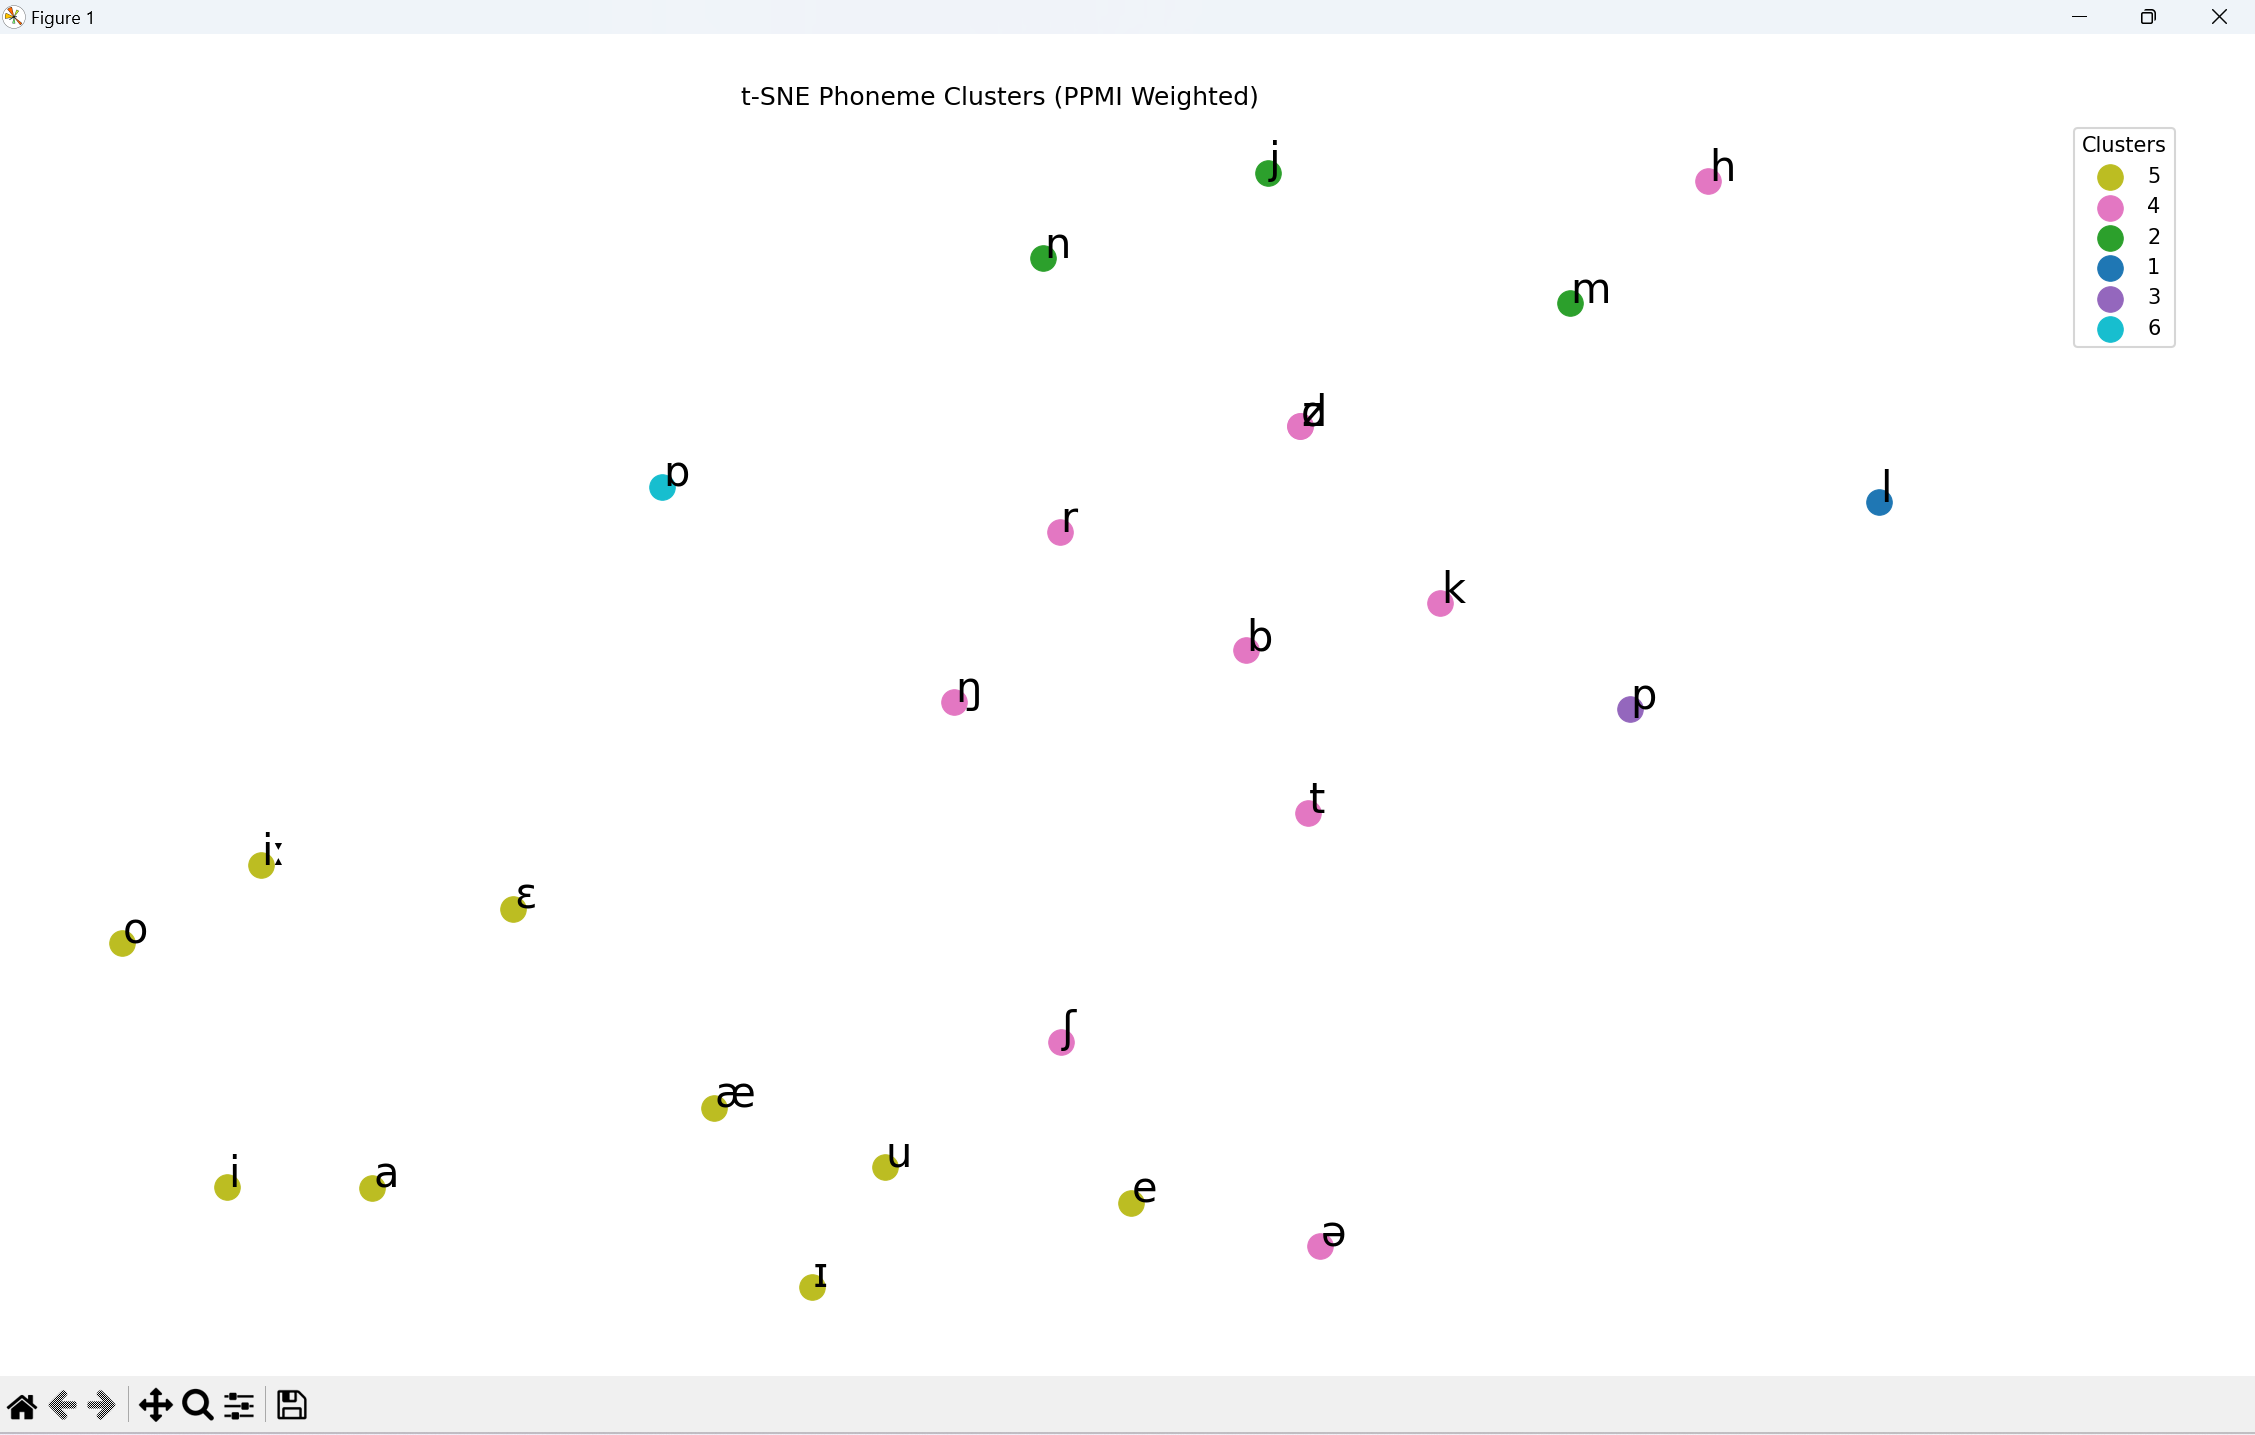Click the Clusters legend title
Screen dimensions: 2255x1435
tap(2123, 145)
